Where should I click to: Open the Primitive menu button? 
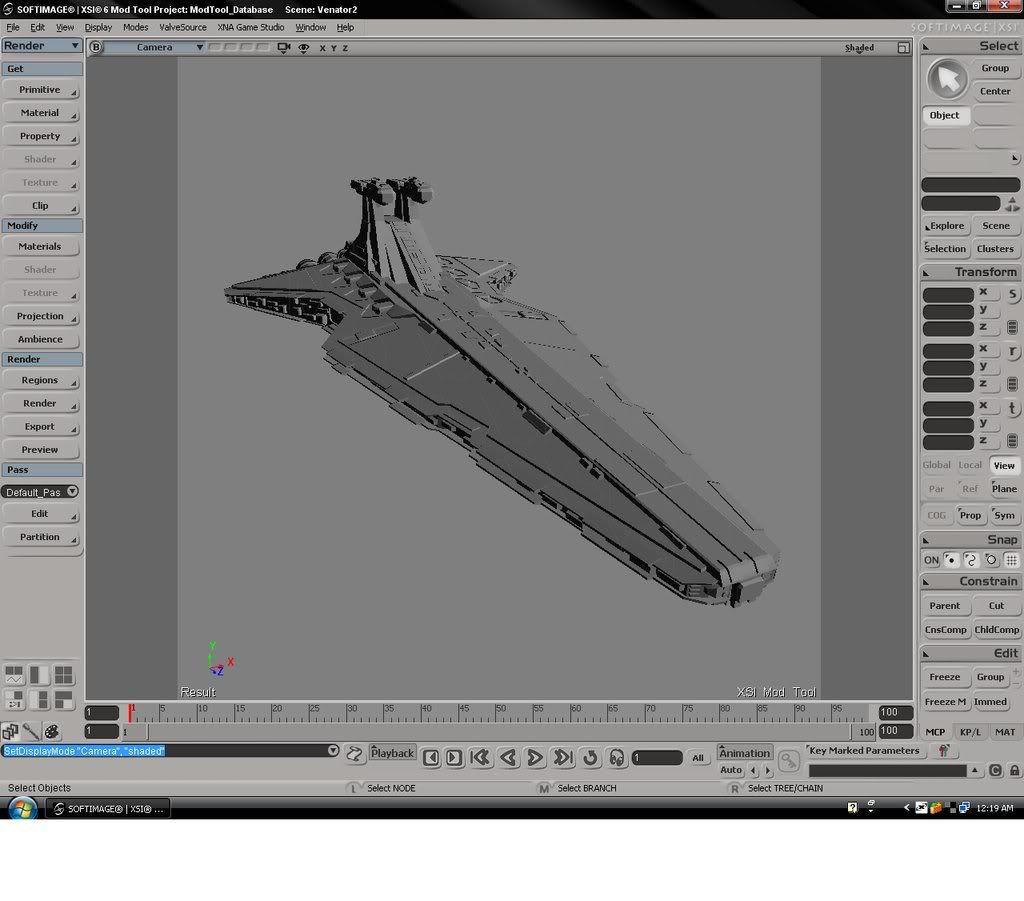[40, 89]
